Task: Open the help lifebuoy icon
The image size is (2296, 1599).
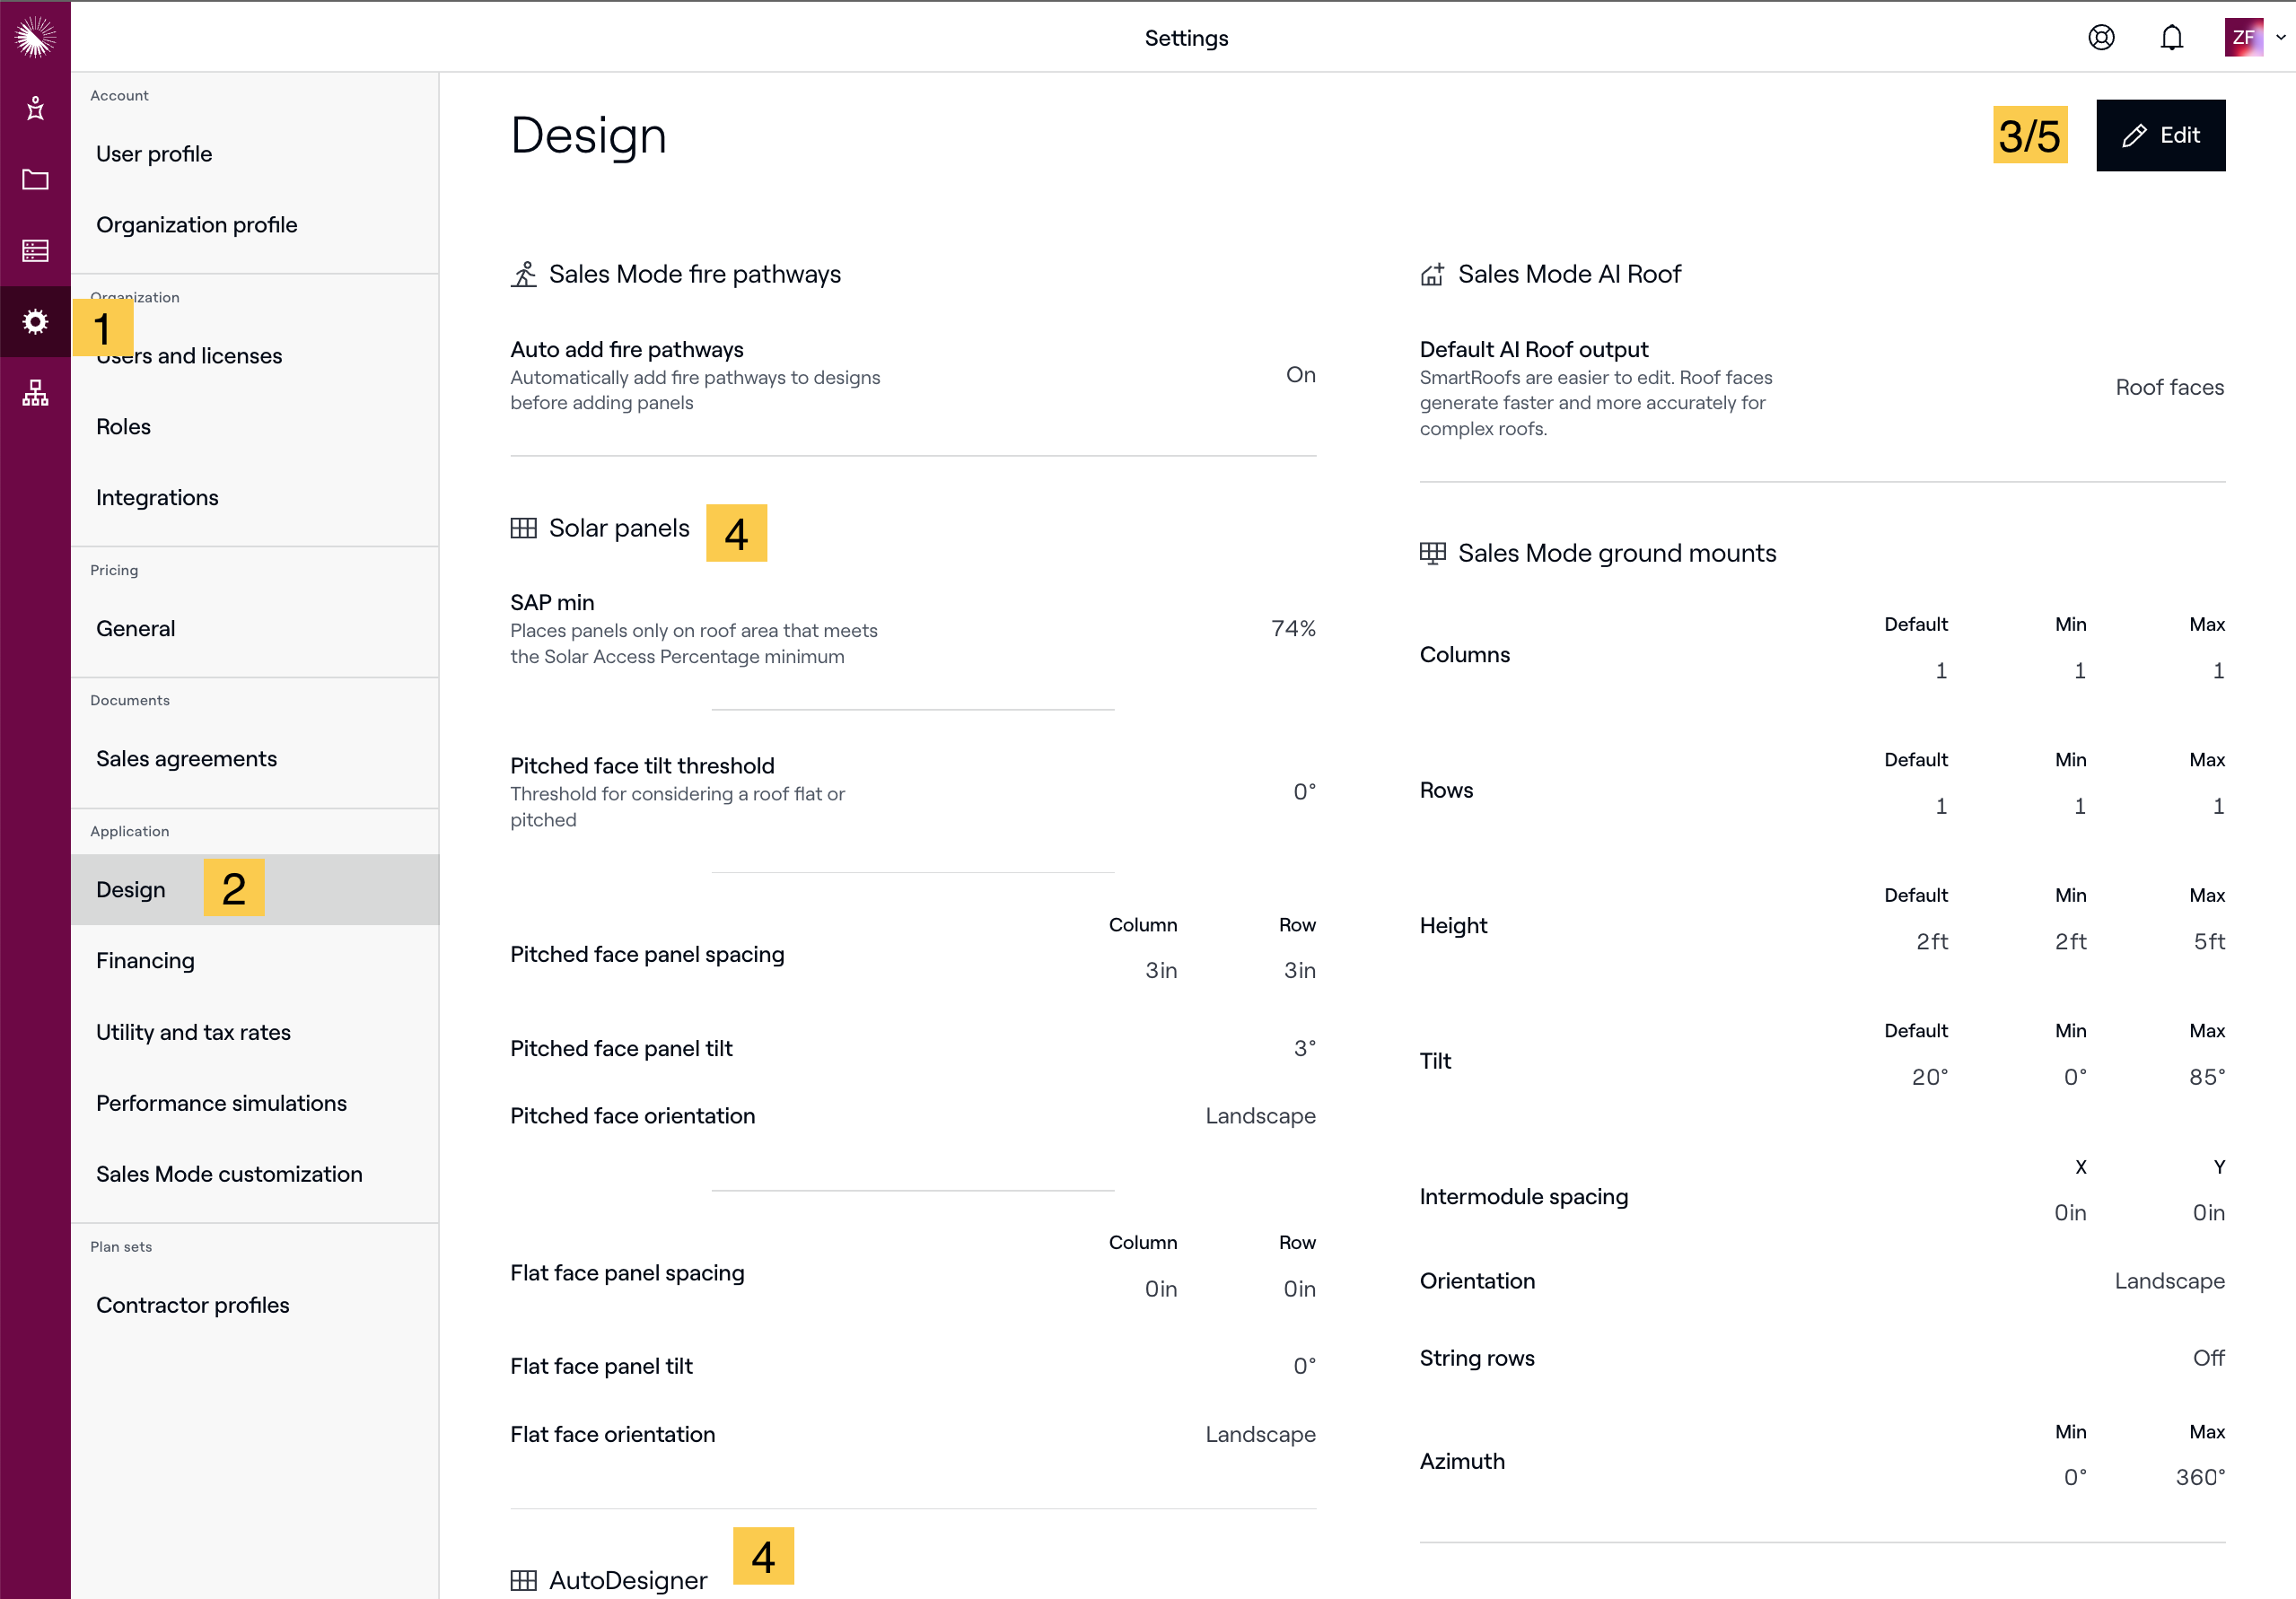Action: point(2101,38)
